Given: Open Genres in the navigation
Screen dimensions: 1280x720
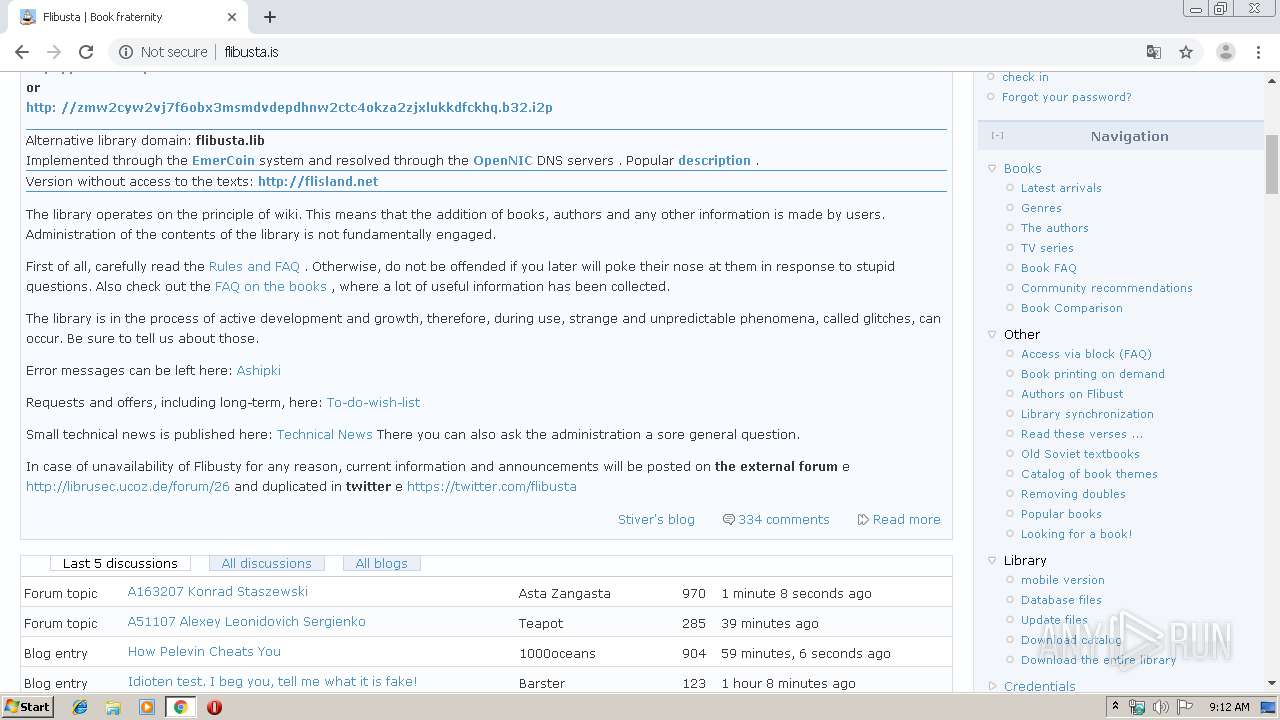Looking at the screenshot, I should pyautogui.click(x=1041, y=208).
